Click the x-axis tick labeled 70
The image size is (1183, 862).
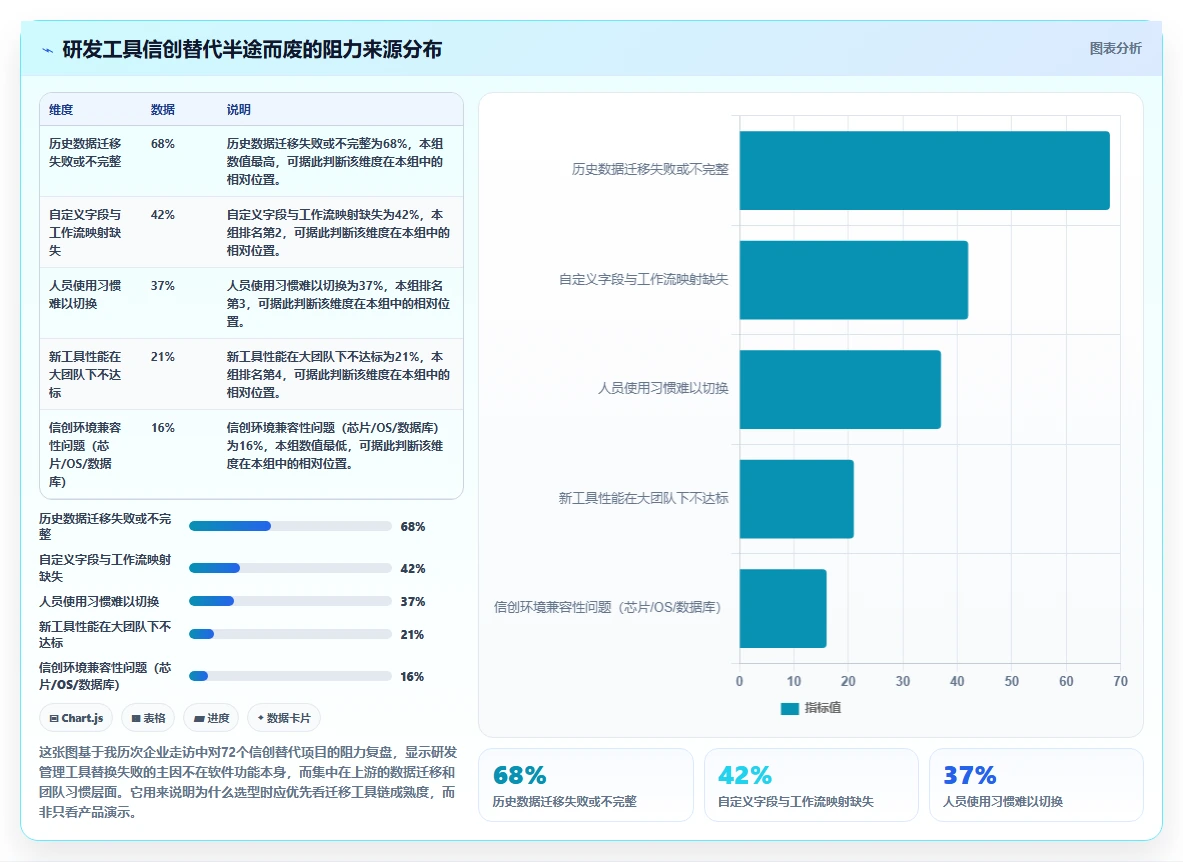(1120, 681)
